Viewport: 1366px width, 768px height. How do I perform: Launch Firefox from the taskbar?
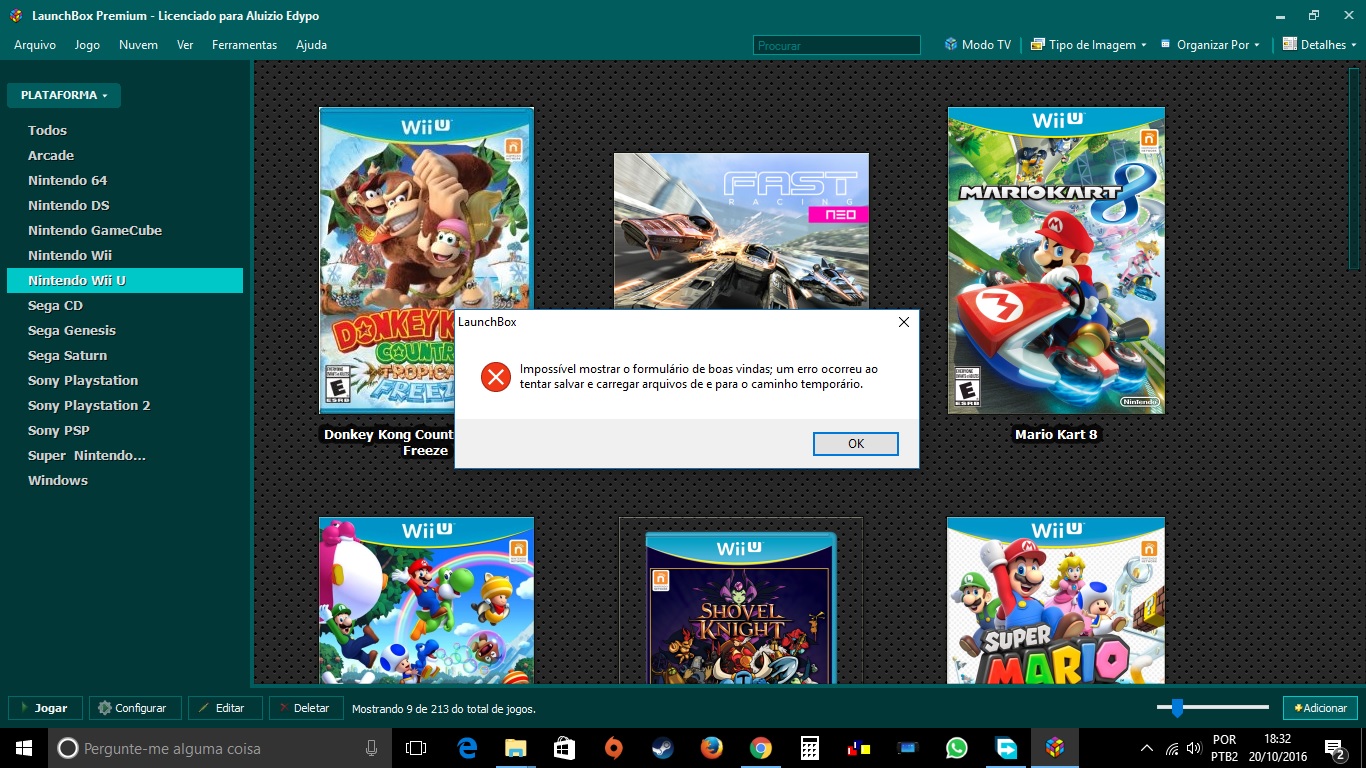[711, 748]
